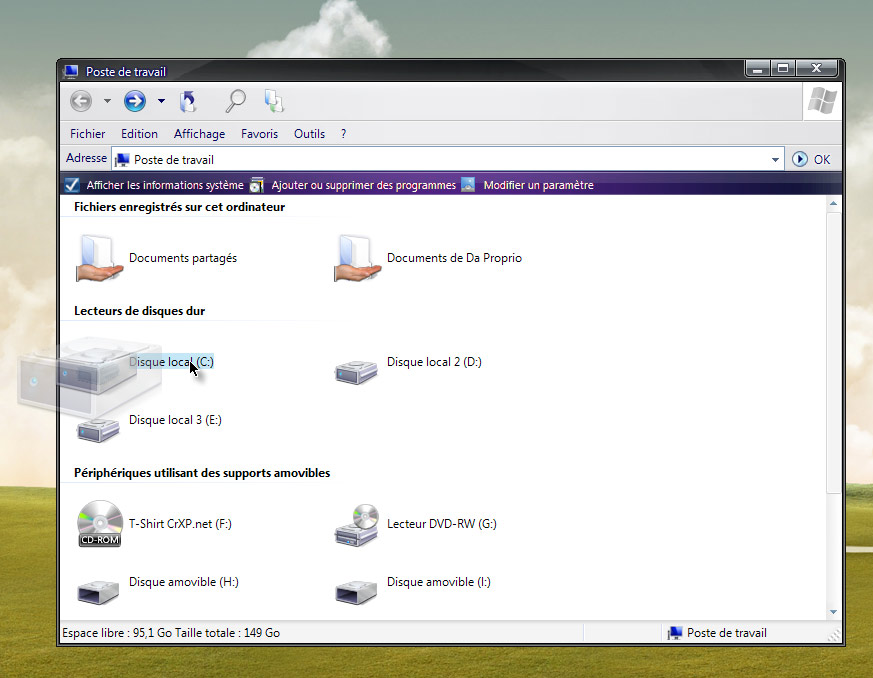This screenshot has width=873, height=678.
Task: Click the Espace libre status bar text
Action: coord(171,633)
